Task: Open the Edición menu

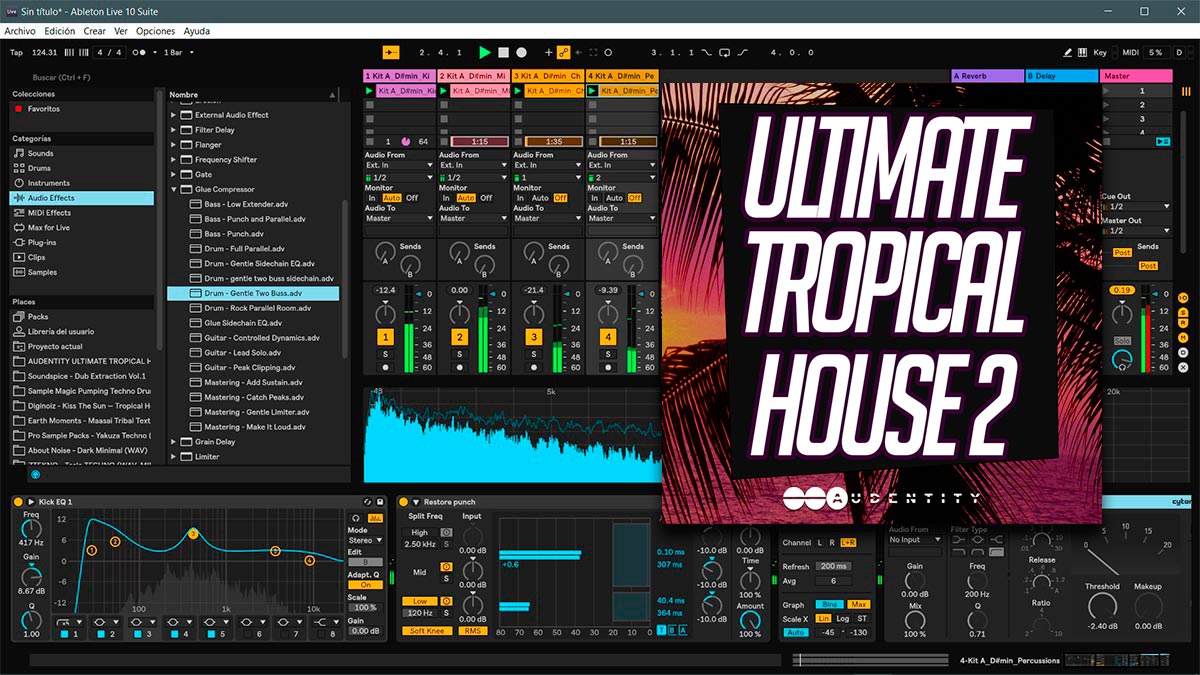Action: (60, 31)
